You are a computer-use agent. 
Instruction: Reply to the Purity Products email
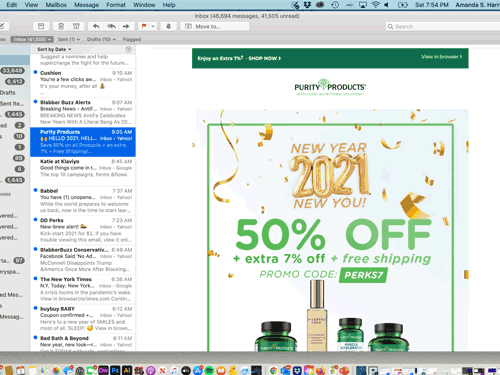coord(96,26)
